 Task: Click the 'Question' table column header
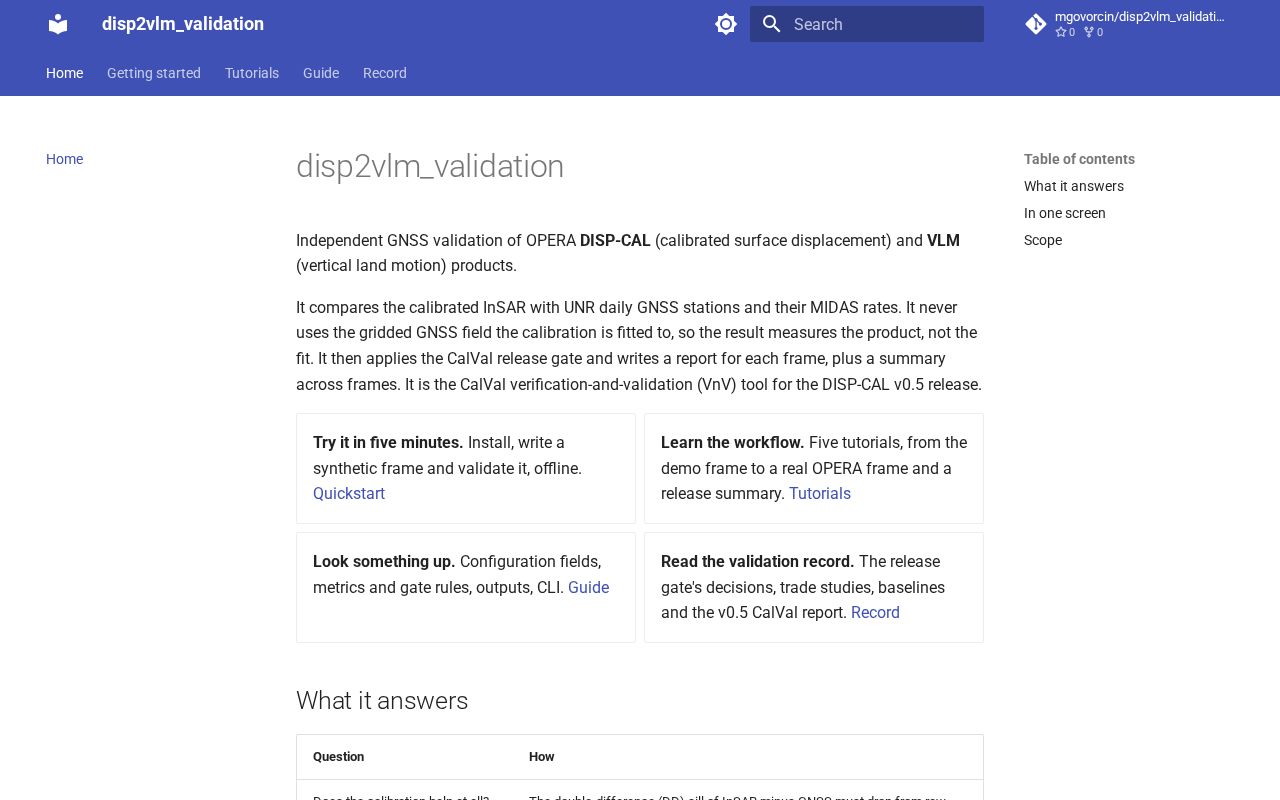coord(338,757)
